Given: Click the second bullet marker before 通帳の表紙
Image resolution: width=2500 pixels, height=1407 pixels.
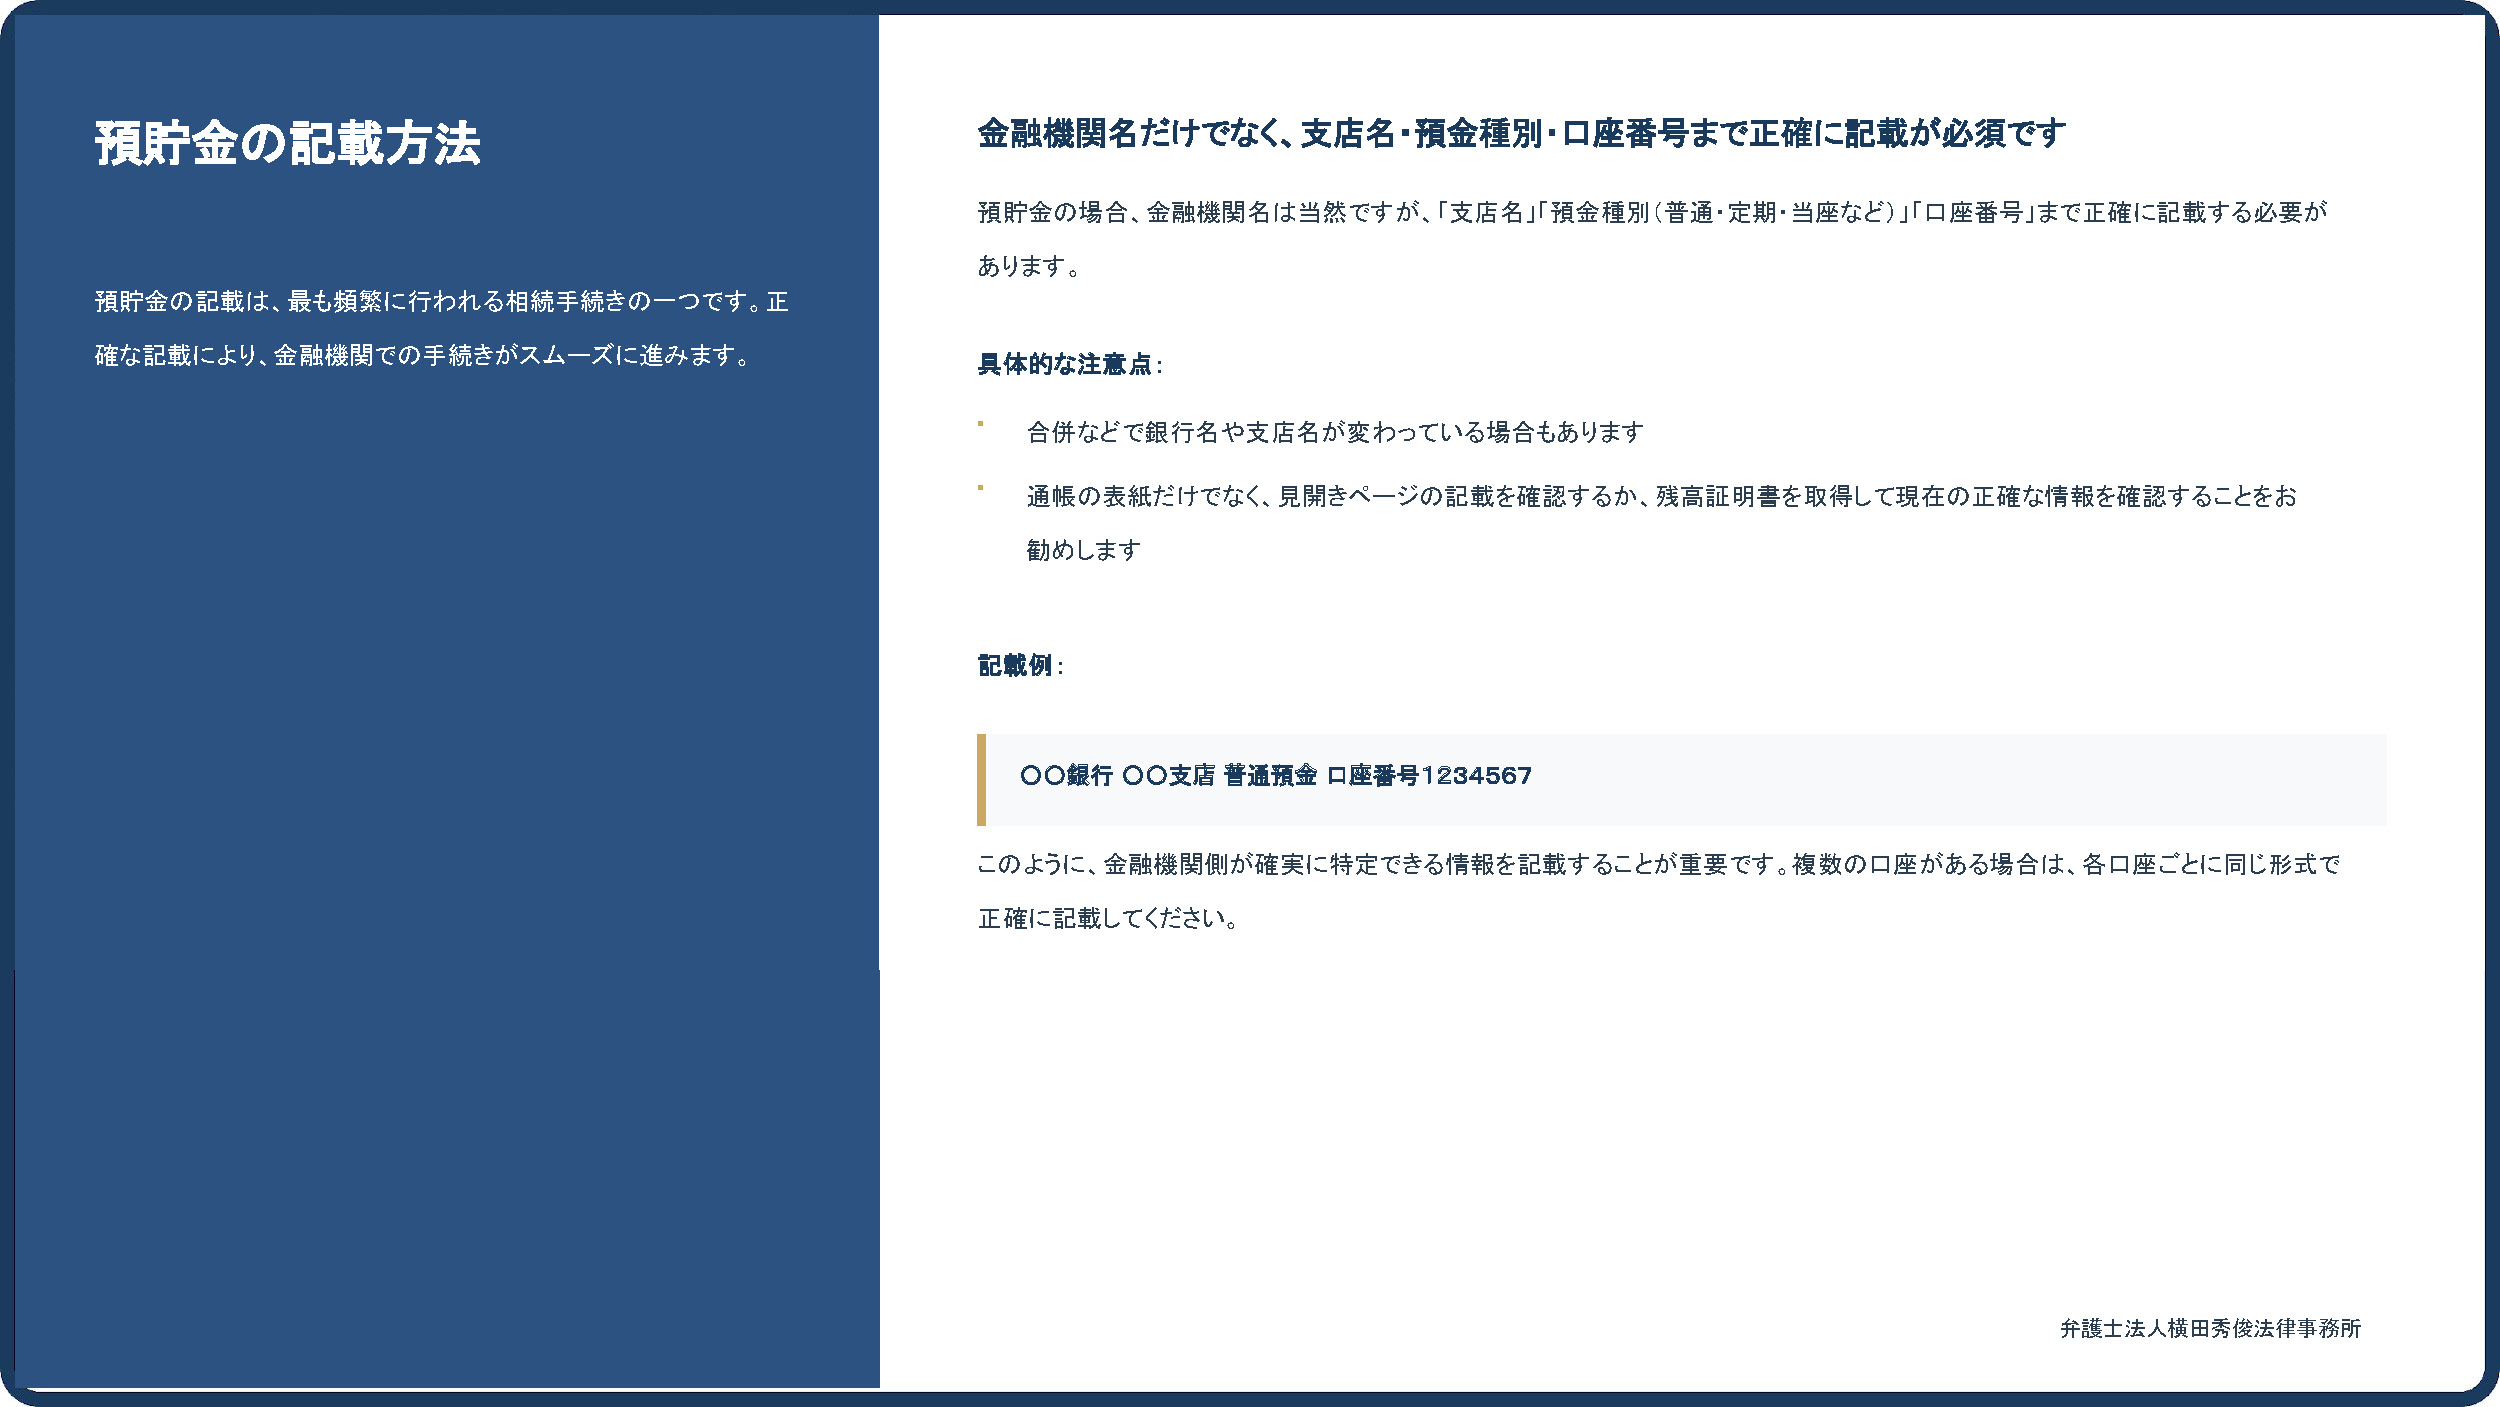Looking at the screenshot, I should (x=980, y=488).
